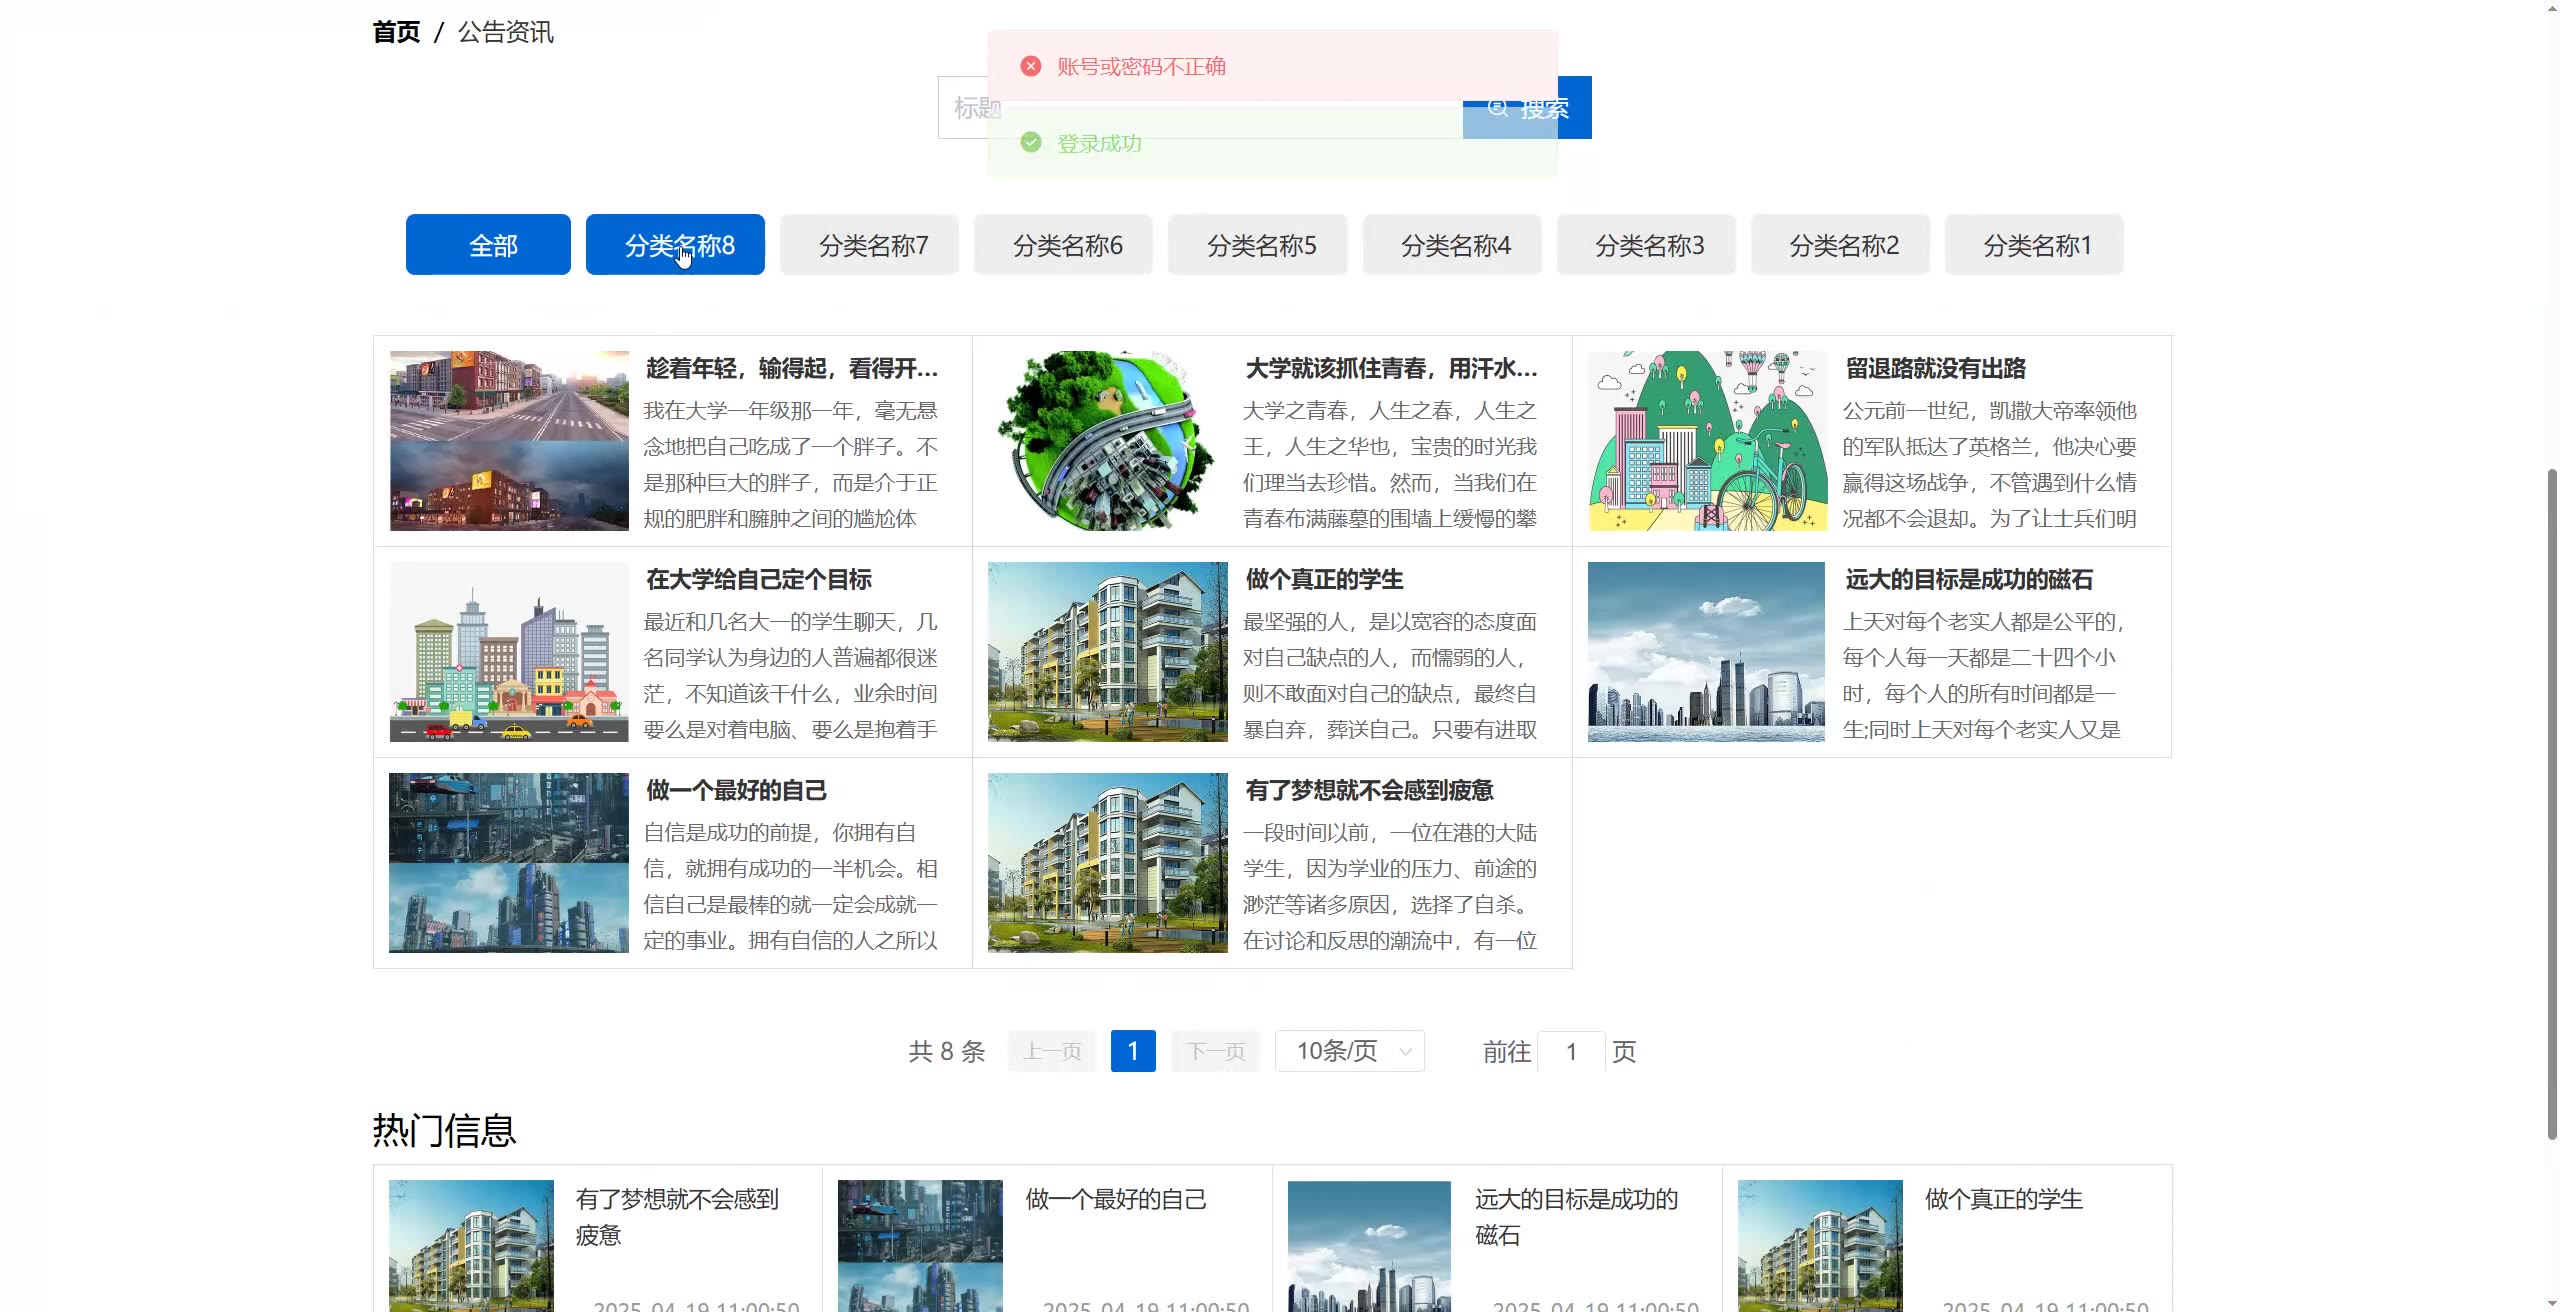
Task: Click the cartoon city skyline thumbnail
Action: pos(509,652)
